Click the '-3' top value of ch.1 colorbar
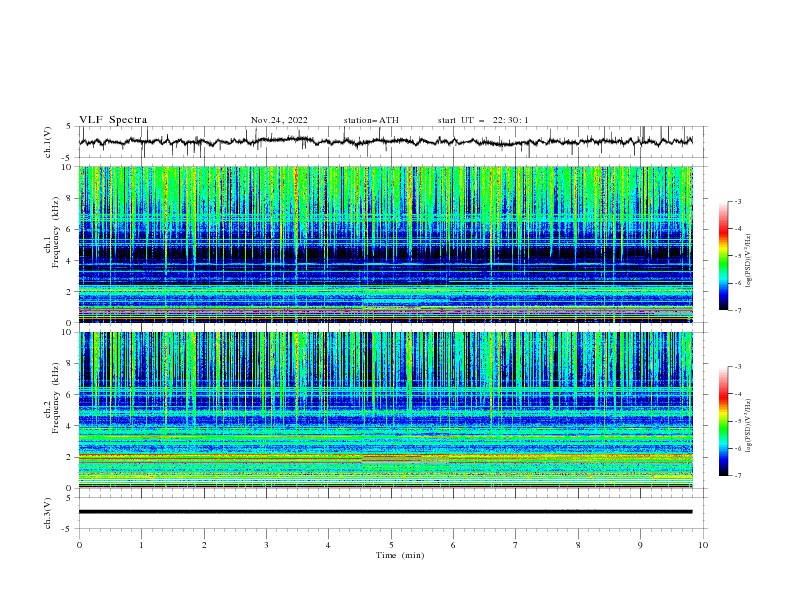 (737, 201)
